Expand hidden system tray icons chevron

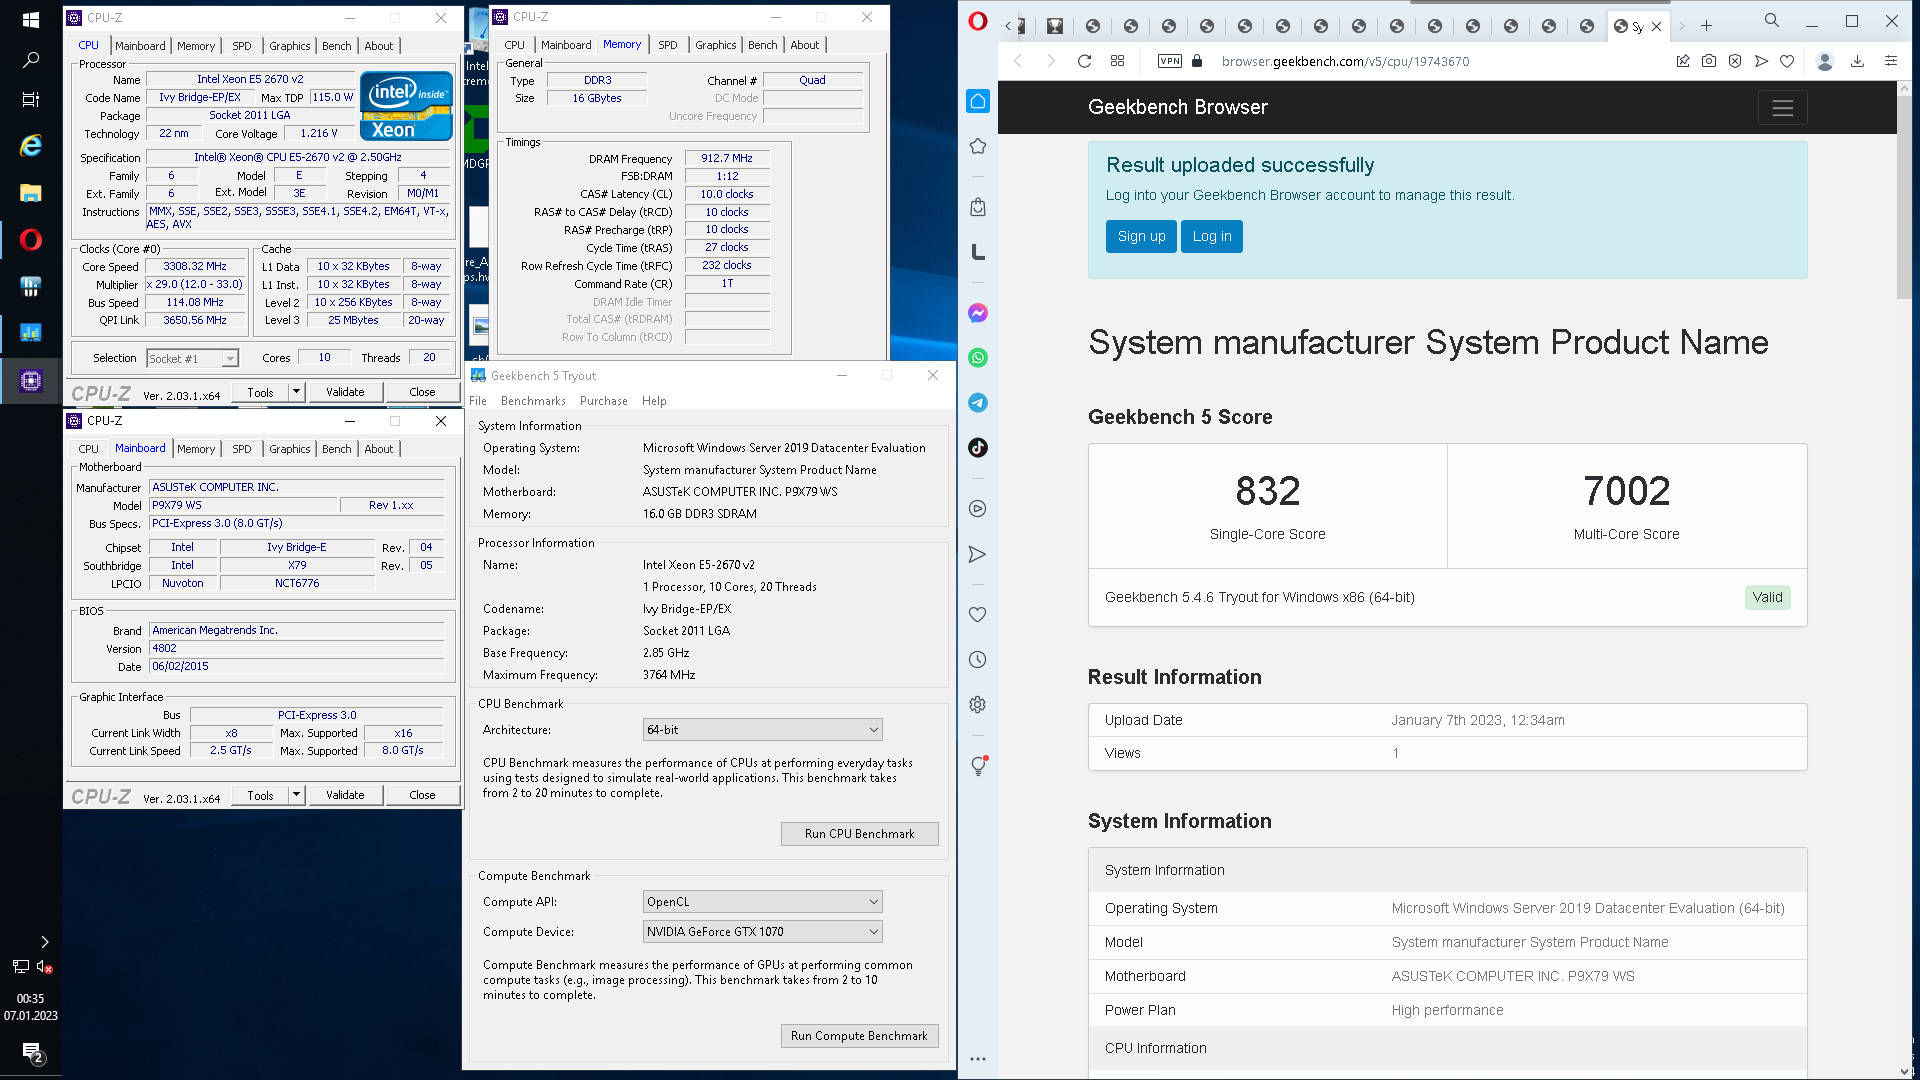click(44, 942)
